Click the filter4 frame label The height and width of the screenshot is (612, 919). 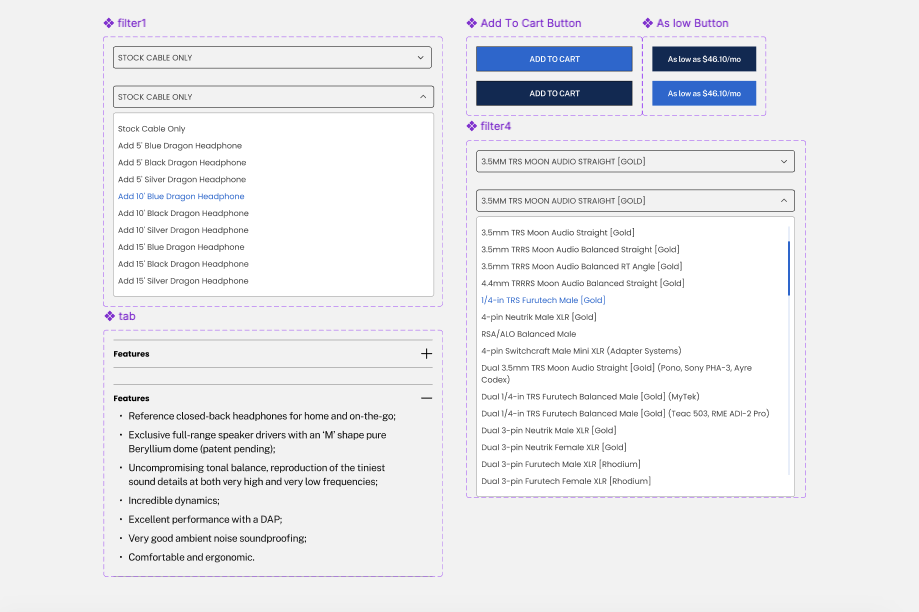tap(496, 126)
